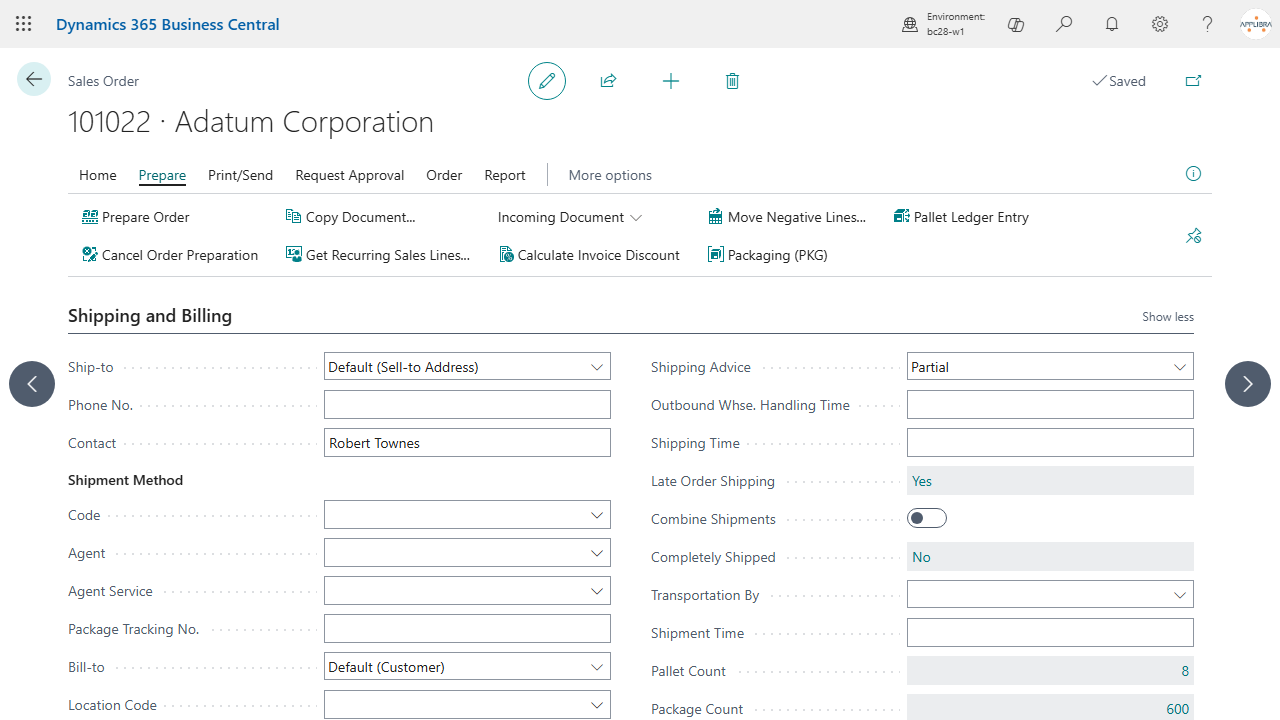The height and width of the screenshot is (720, 1280).
Task: Expand the Agent dropdown
Action: point(597,553)
